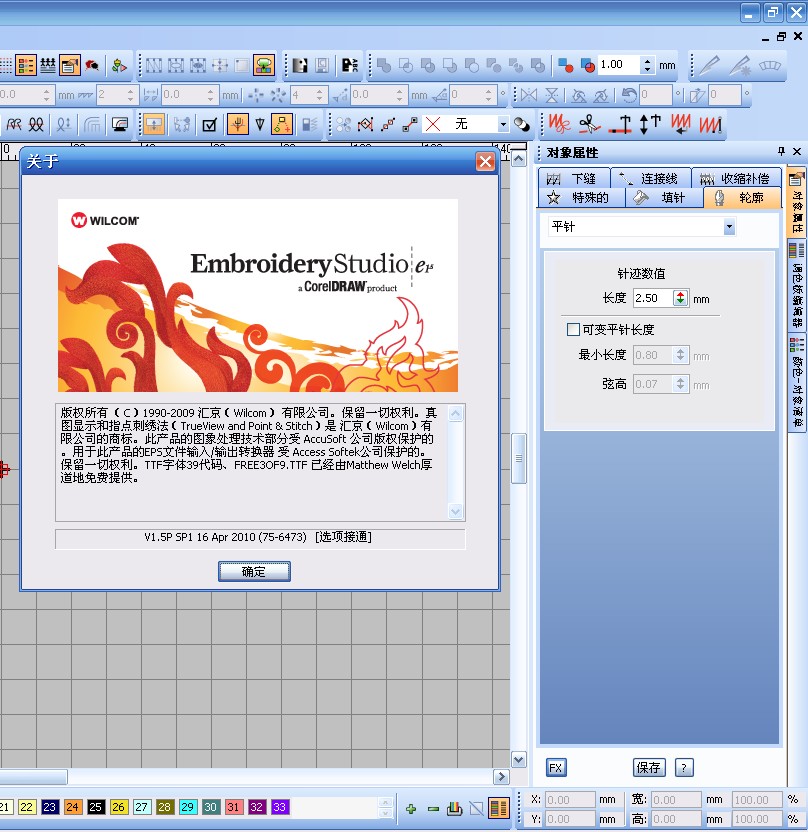Screen dimensions: 808x832
Task: Click the thread chart icon in color bar
Action: click(x=454, y=808)
